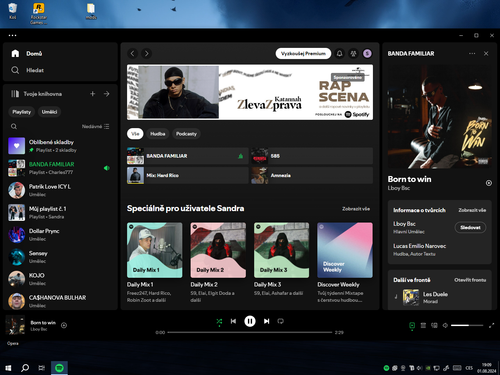Open Task View in taskbar
Screen dimensions: 500x375
(42, 368)
